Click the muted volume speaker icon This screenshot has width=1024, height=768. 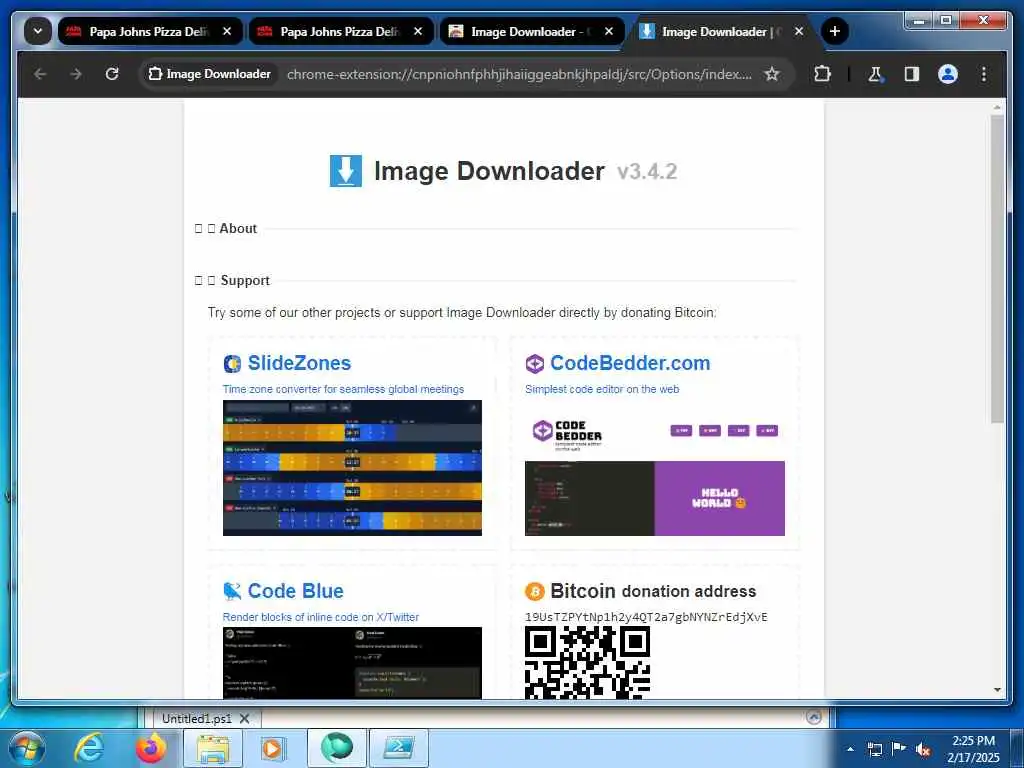923,749
